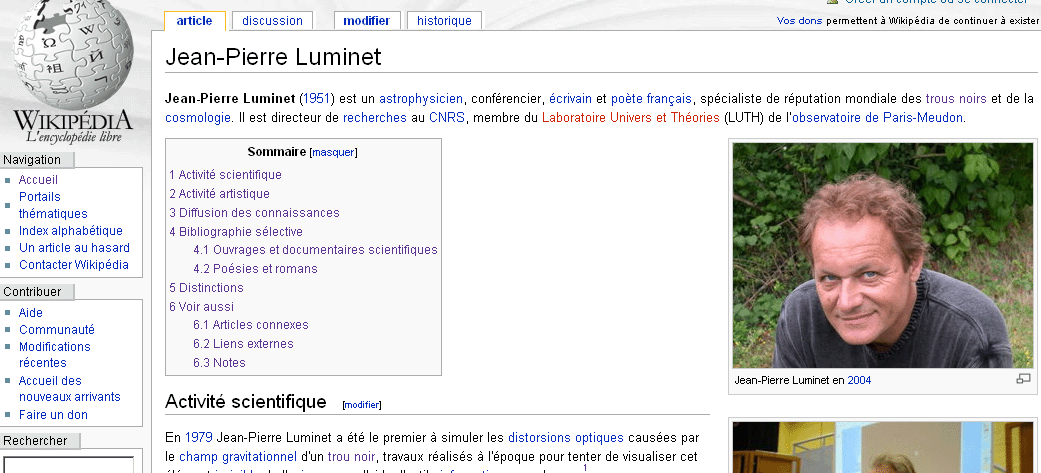The image size is (1041, 473).
Task: Open the astrophysicien link
Action: [x=421, y=99]
